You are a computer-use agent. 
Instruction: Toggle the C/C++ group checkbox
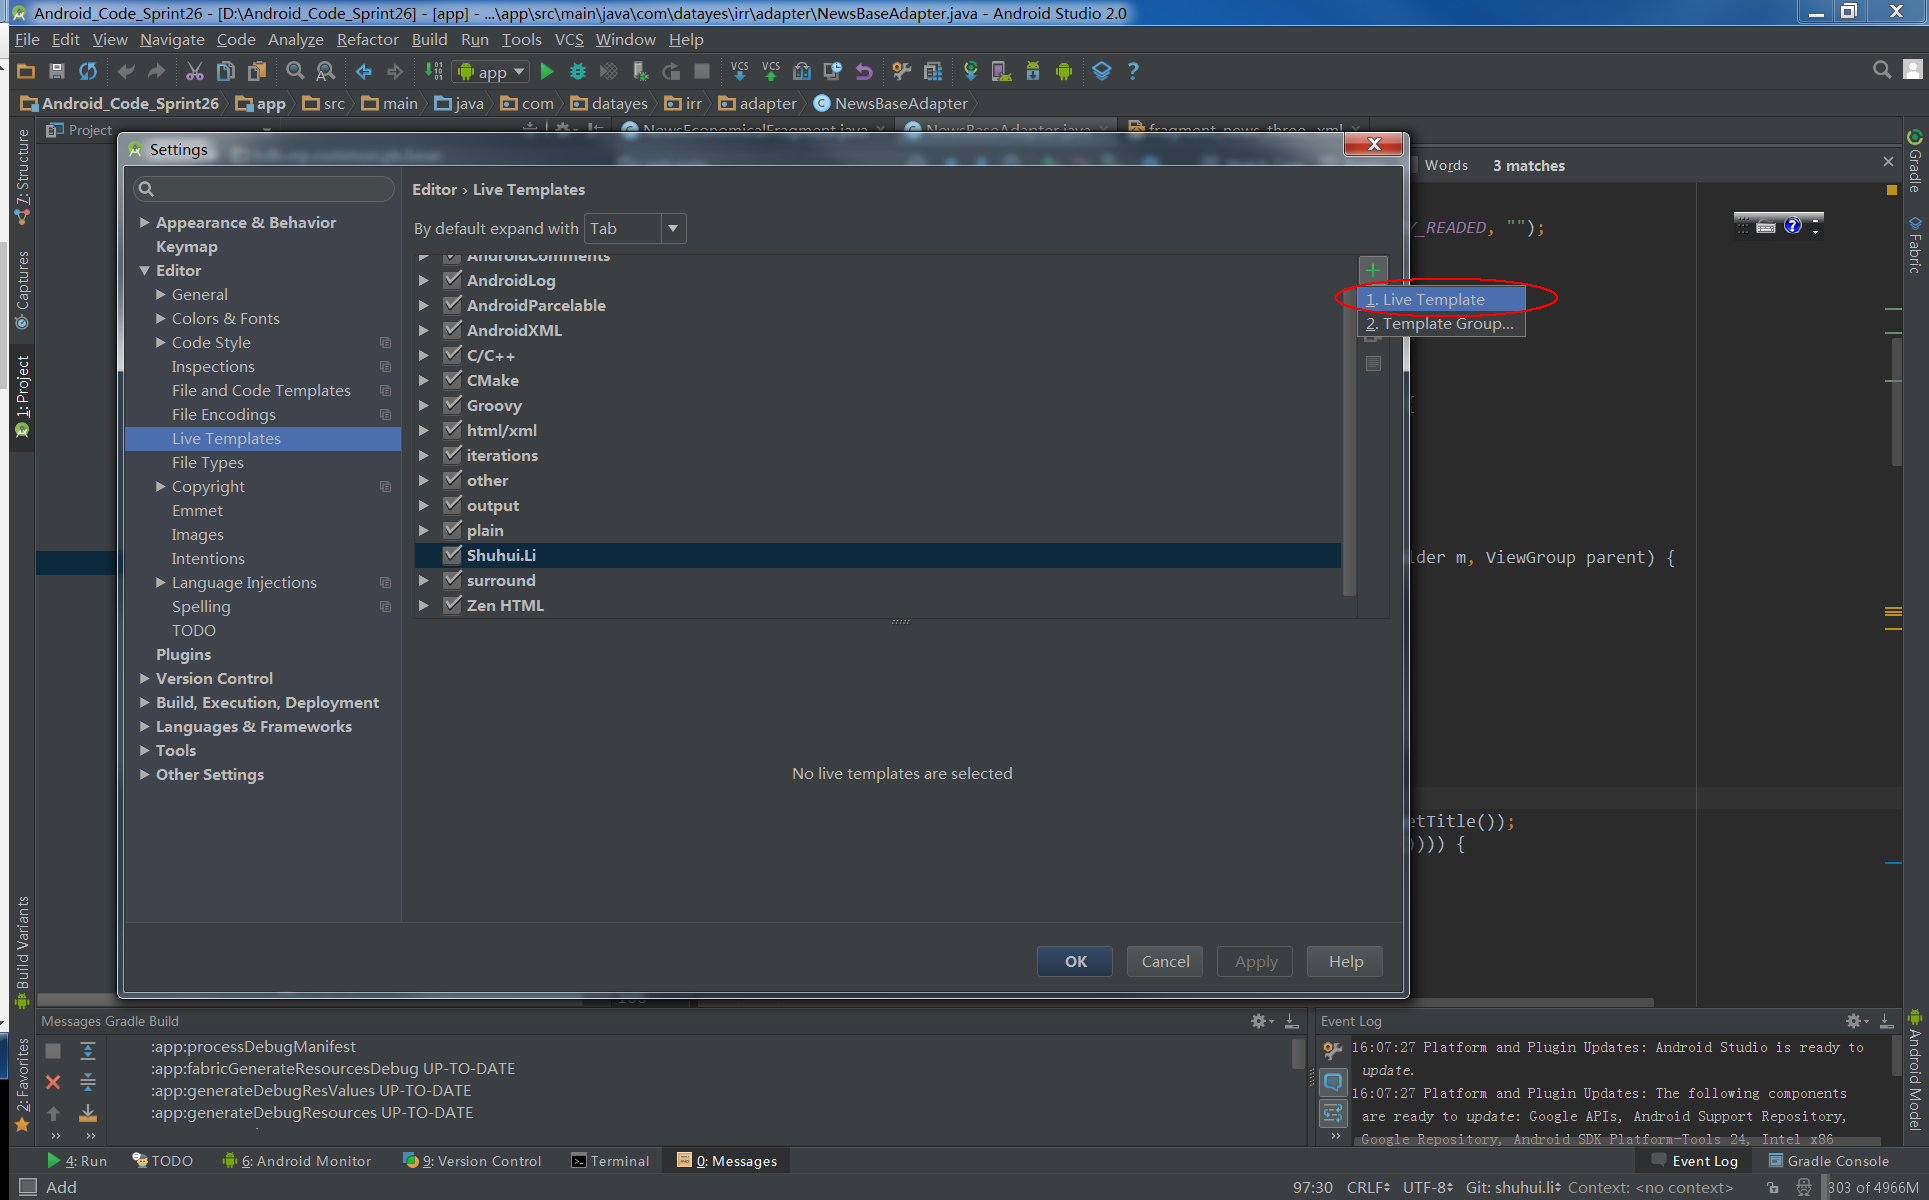pos(453,355)
